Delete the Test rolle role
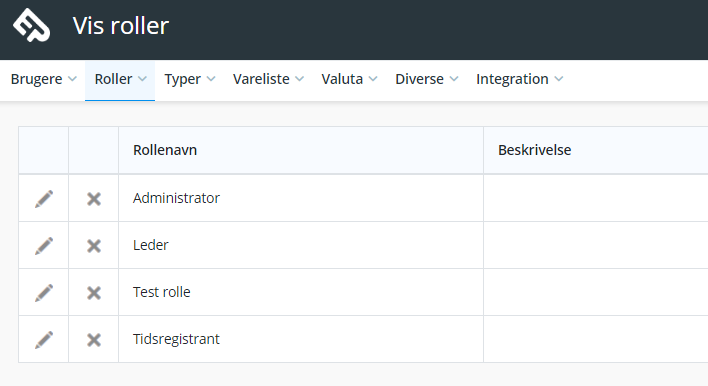708x386 pixels. point(94,293)
